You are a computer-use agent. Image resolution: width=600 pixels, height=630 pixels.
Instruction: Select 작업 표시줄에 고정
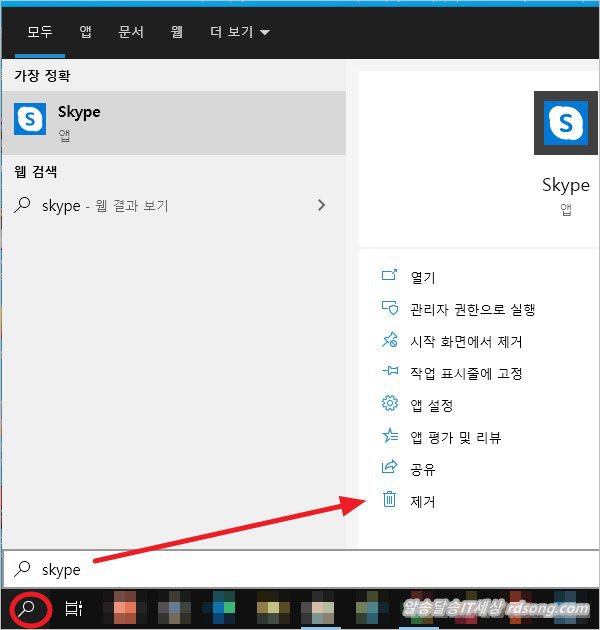[466, 373]
